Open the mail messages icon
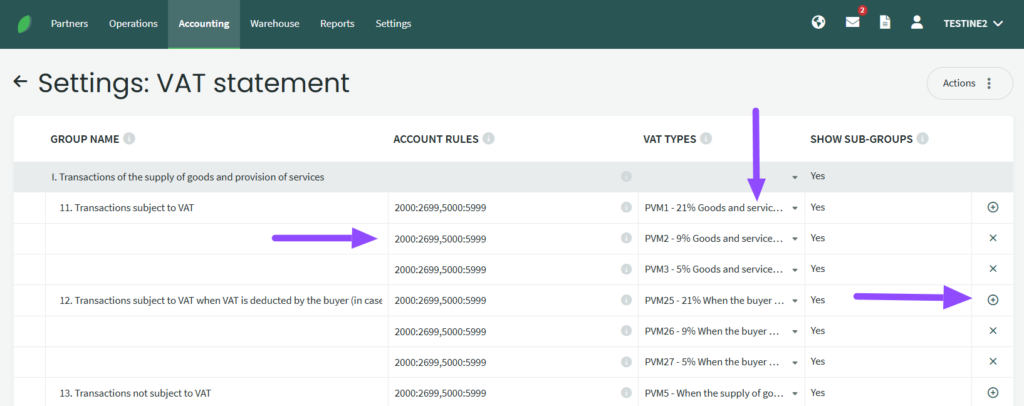This screenshot has width=1024, height=406. point(852,23)
